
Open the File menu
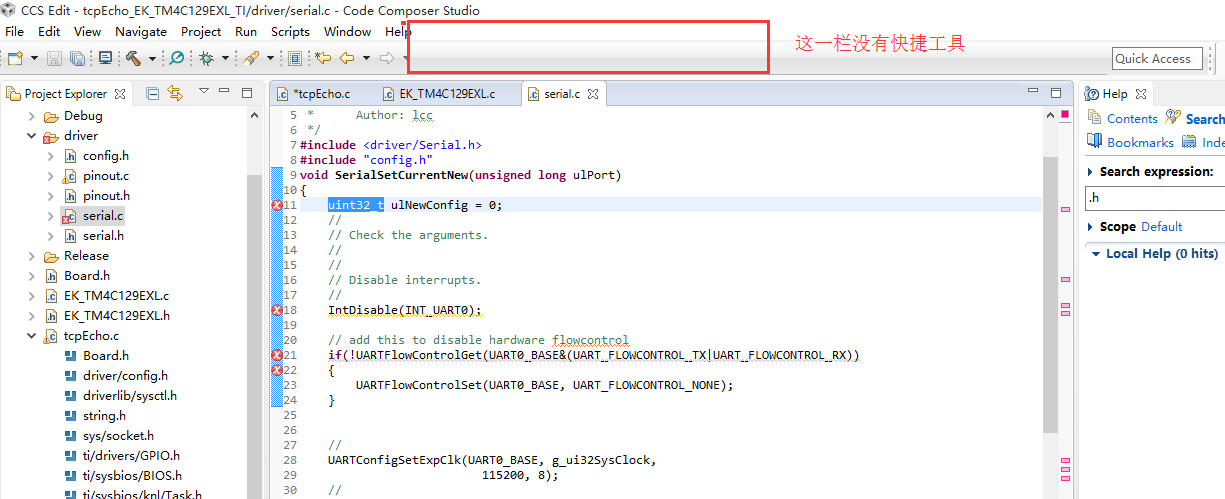14,31
